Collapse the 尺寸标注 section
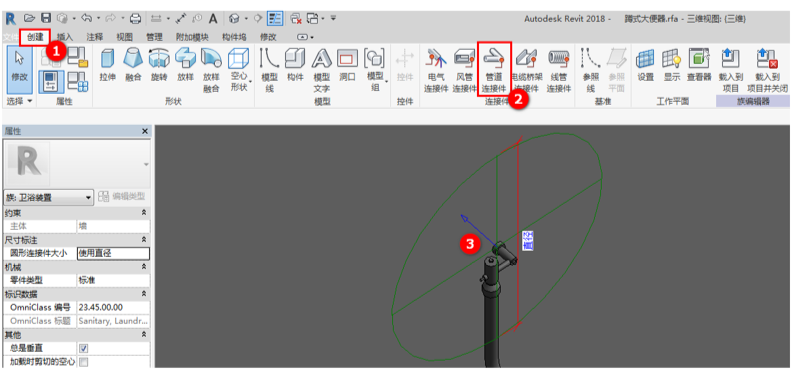The width and height of the screenshot is (796, 380). pos(144,239)
